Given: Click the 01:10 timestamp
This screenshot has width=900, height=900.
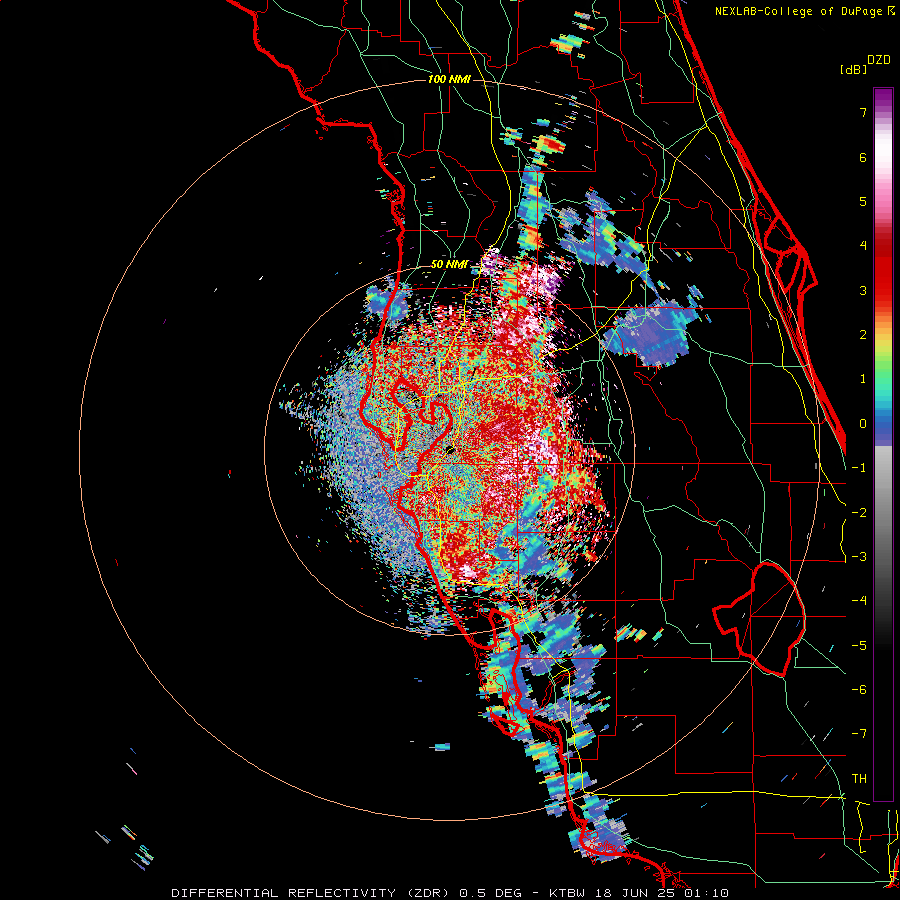Looking at the screenshot, I should coord(707,893).
